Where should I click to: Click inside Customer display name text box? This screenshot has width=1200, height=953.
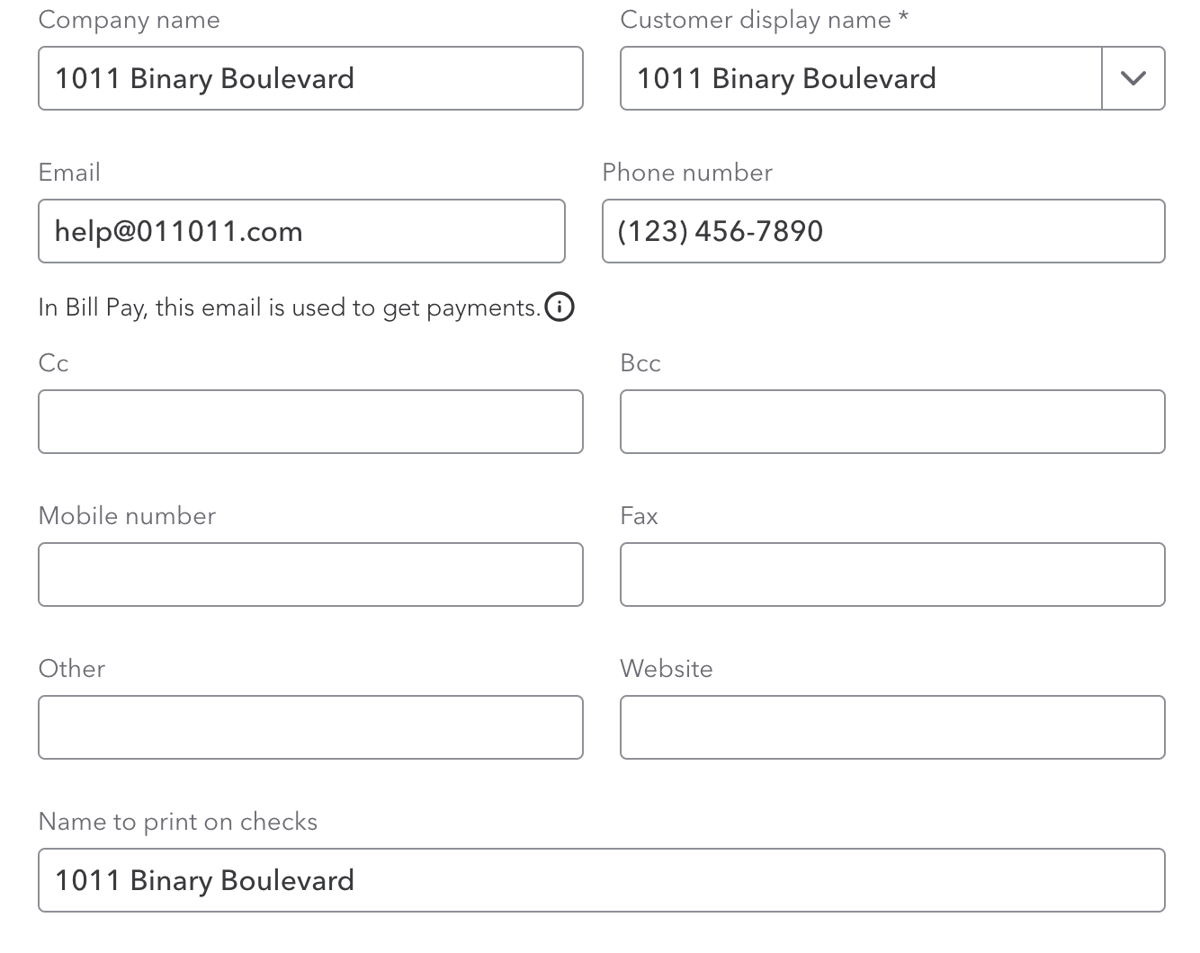click(860, 78)
